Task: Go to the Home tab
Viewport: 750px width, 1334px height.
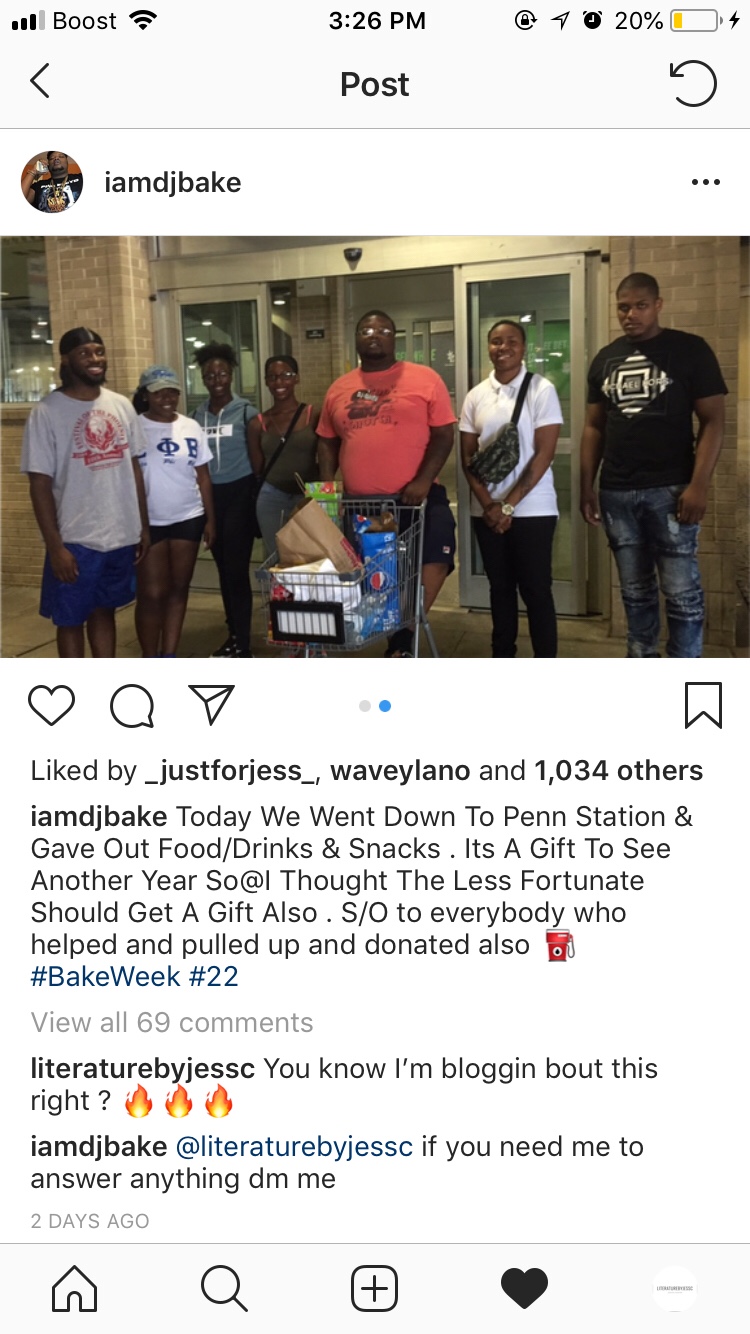Action: coord(74,1288)
